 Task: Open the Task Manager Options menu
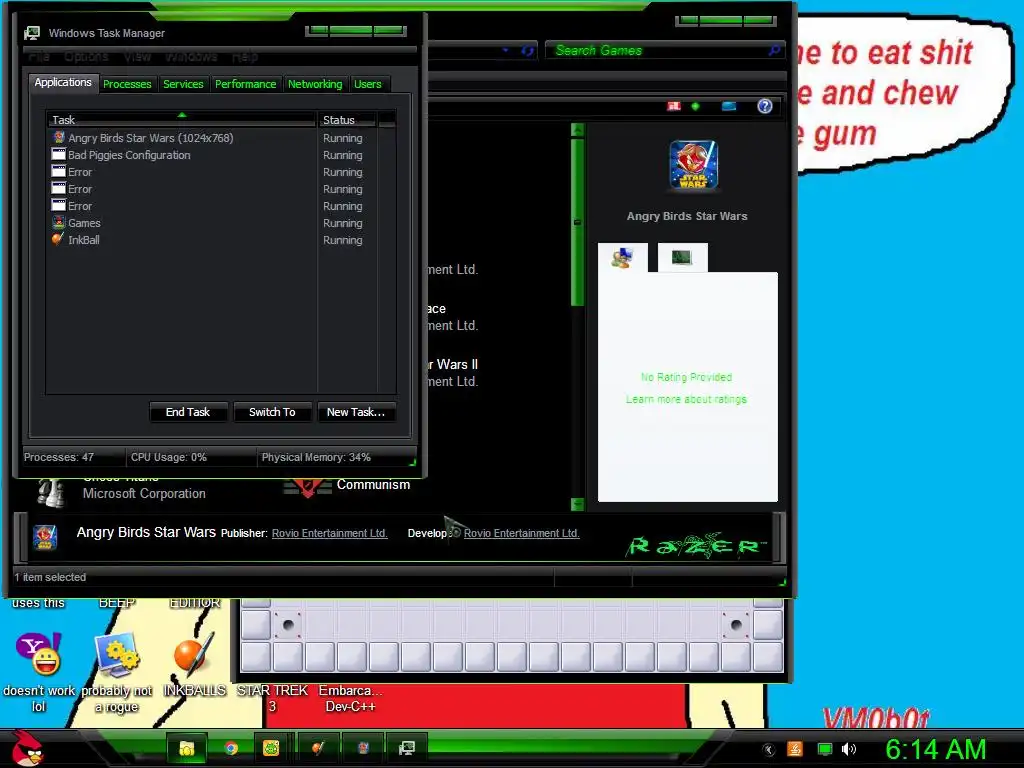click(x=86, y=57)
